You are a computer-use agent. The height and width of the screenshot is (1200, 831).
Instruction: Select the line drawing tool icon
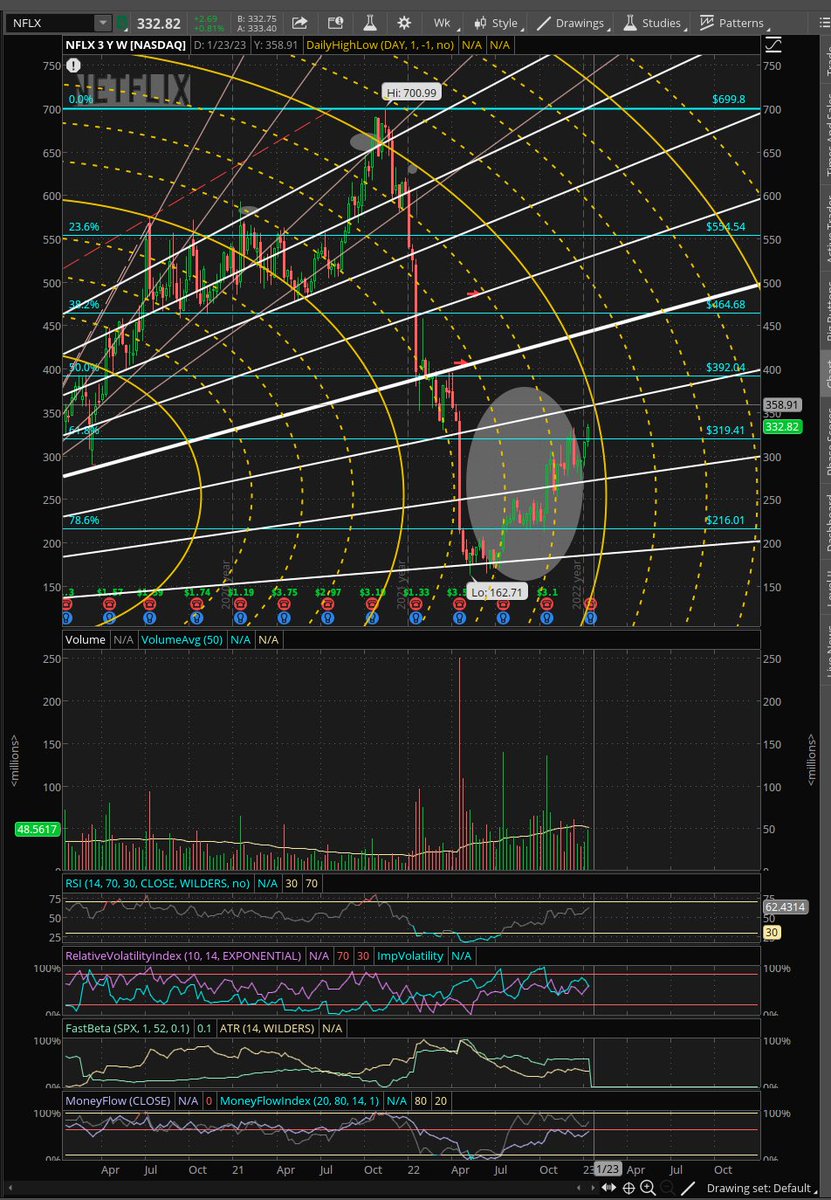pos(690,1188)
